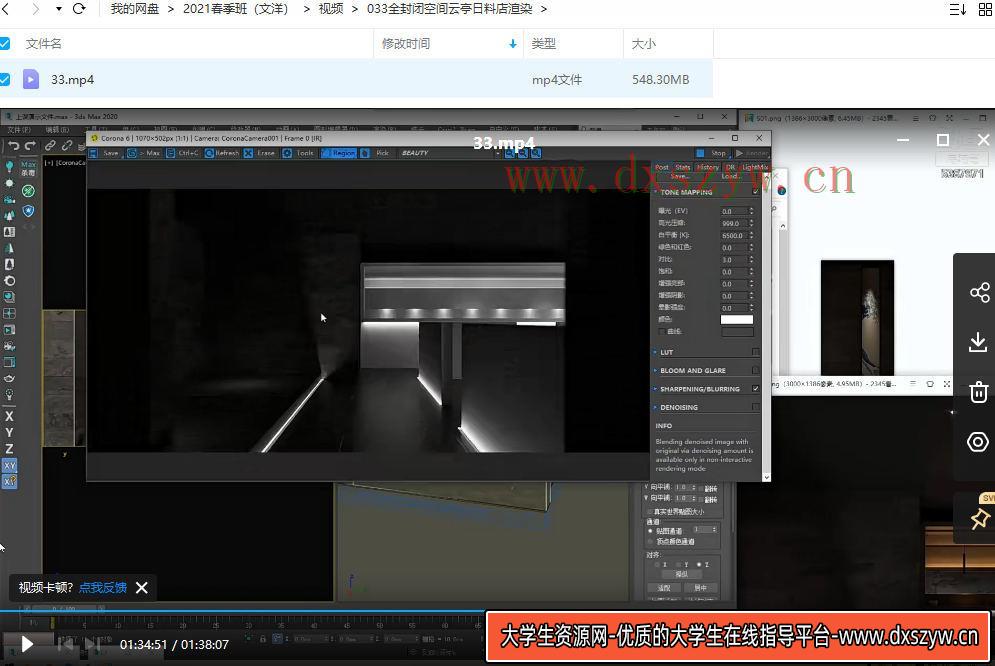
Task: Uncheck the 33.mp4 file checkbox
Action: 4,79
